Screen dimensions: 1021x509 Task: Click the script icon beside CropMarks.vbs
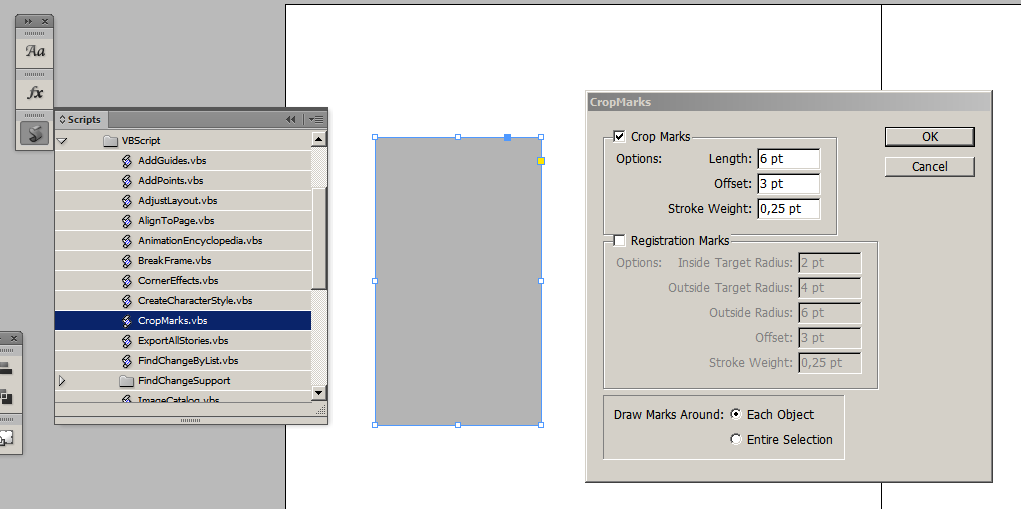[127, 321]
